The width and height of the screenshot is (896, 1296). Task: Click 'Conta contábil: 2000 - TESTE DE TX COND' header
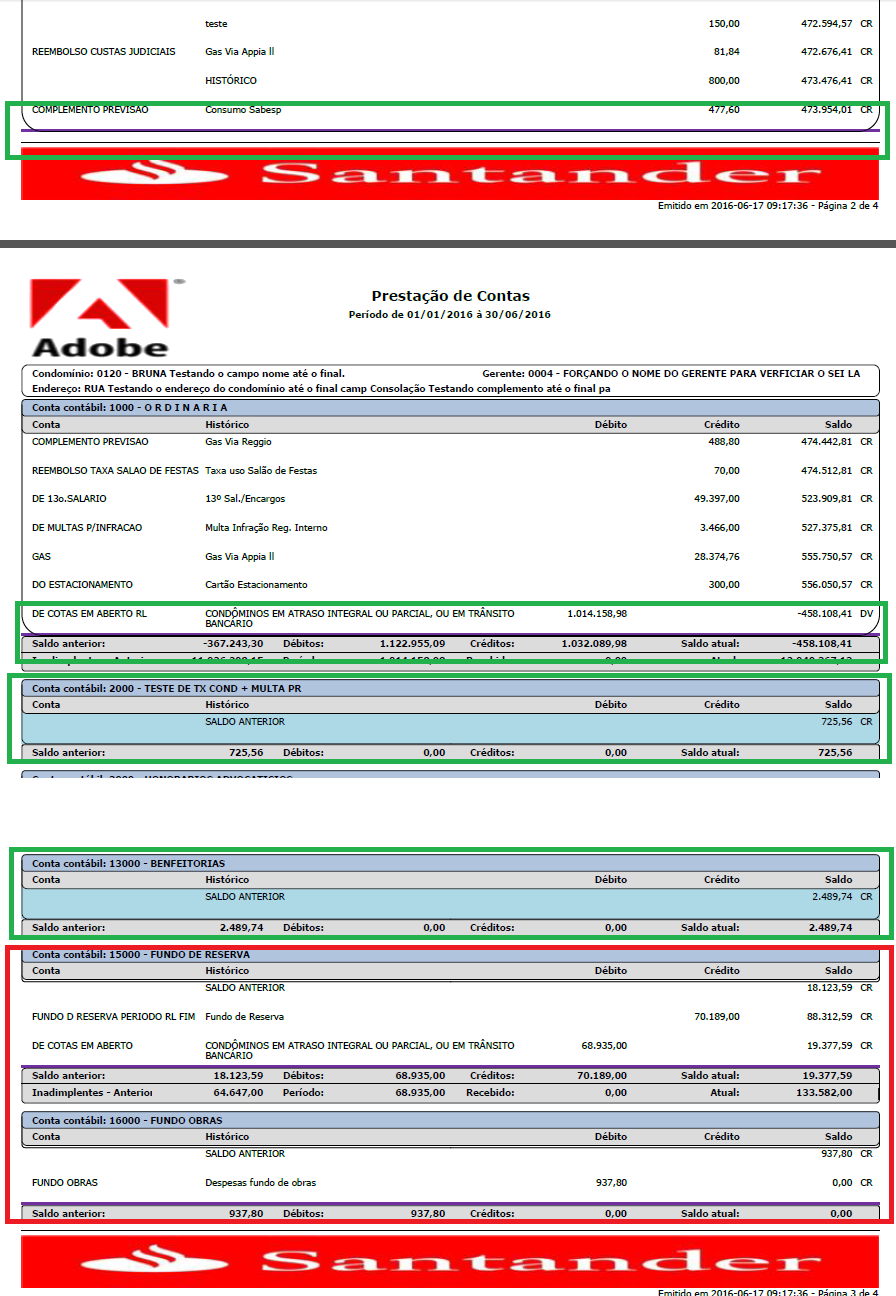450,689
